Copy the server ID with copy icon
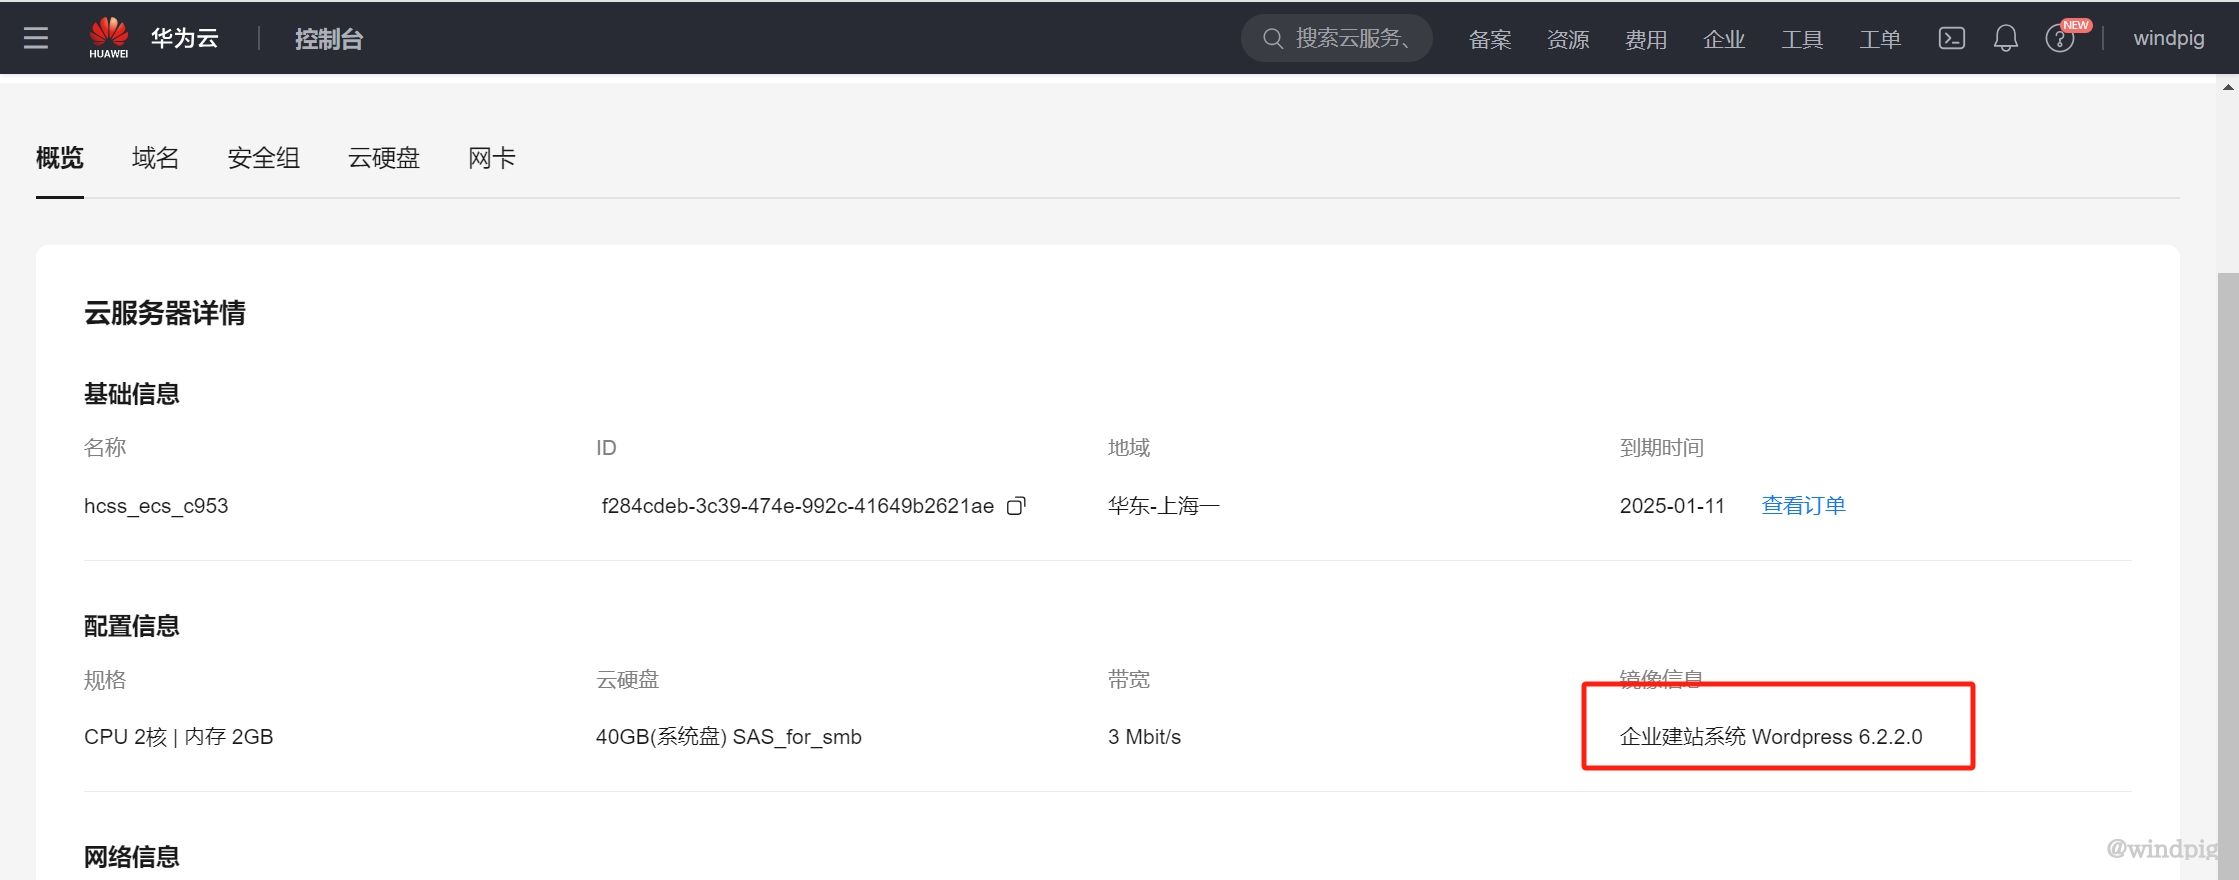Screen dimensions: 2239x880 tap(1015, 506)
